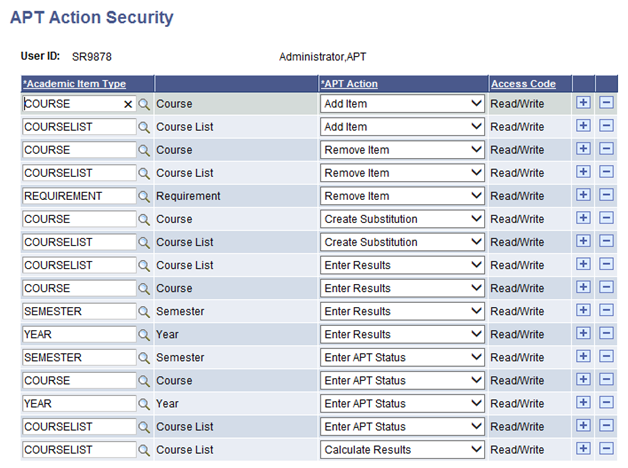
Task: Remove the Course List Calculate Results row
Action: (x=606, y=449)
